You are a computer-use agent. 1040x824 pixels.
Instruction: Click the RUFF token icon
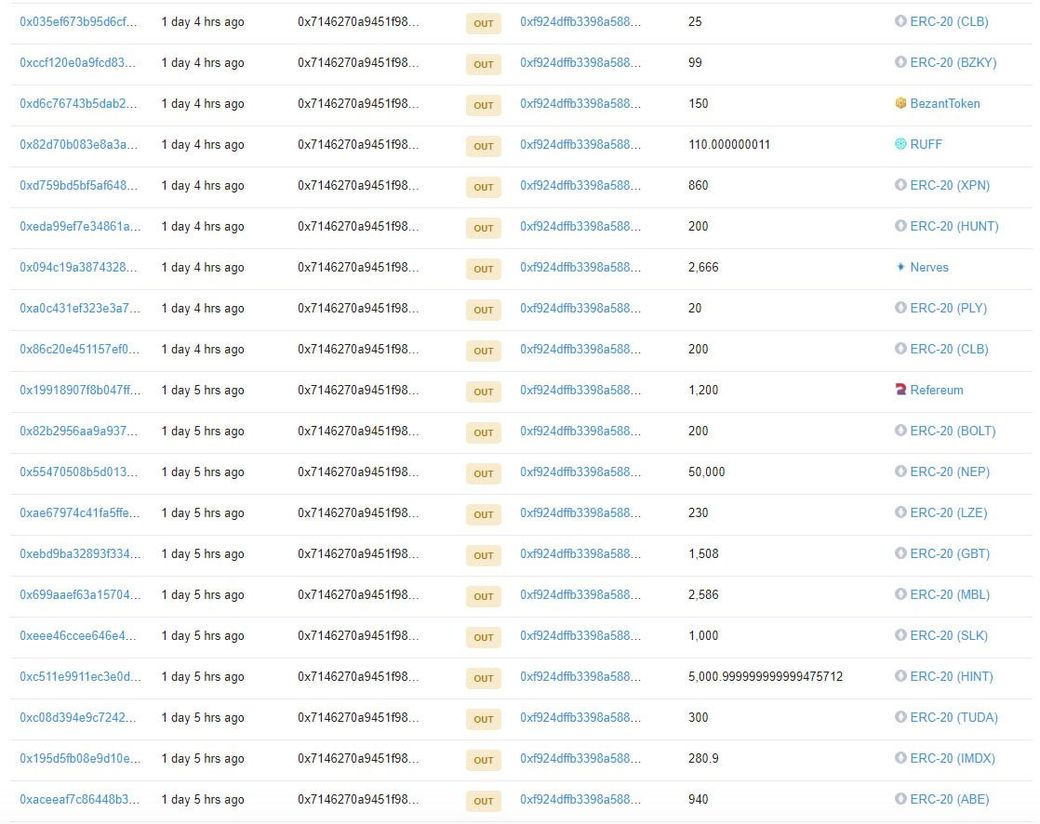click(x=900, y=144)
